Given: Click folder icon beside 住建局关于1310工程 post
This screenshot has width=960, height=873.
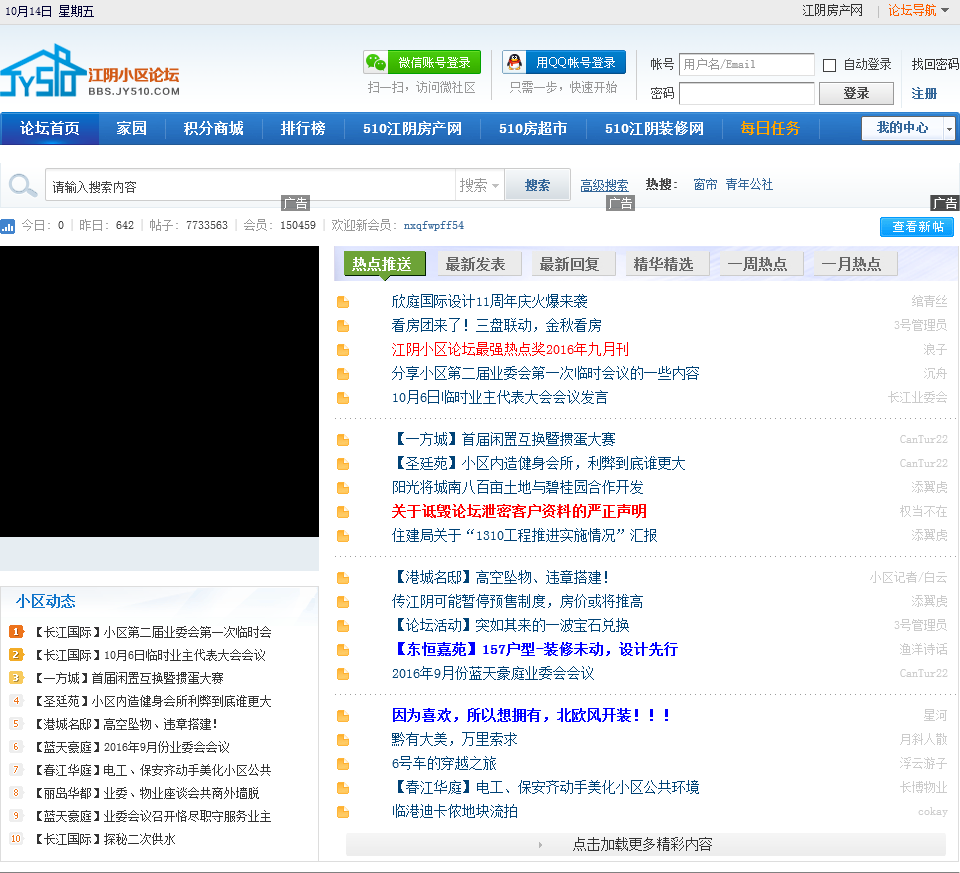Looking at the screenshot, I should tap(343, 536).
